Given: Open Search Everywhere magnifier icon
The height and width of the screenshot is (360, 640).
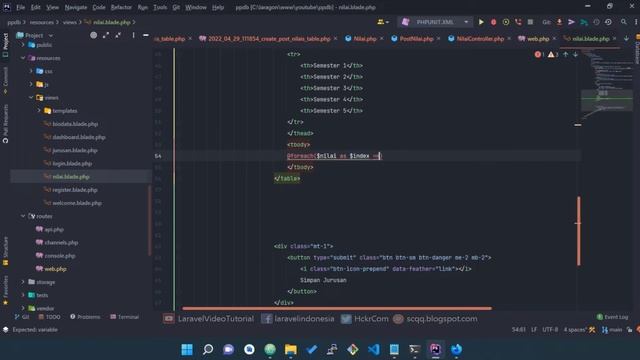Looking at the screenshot, I should coord(624,22).
